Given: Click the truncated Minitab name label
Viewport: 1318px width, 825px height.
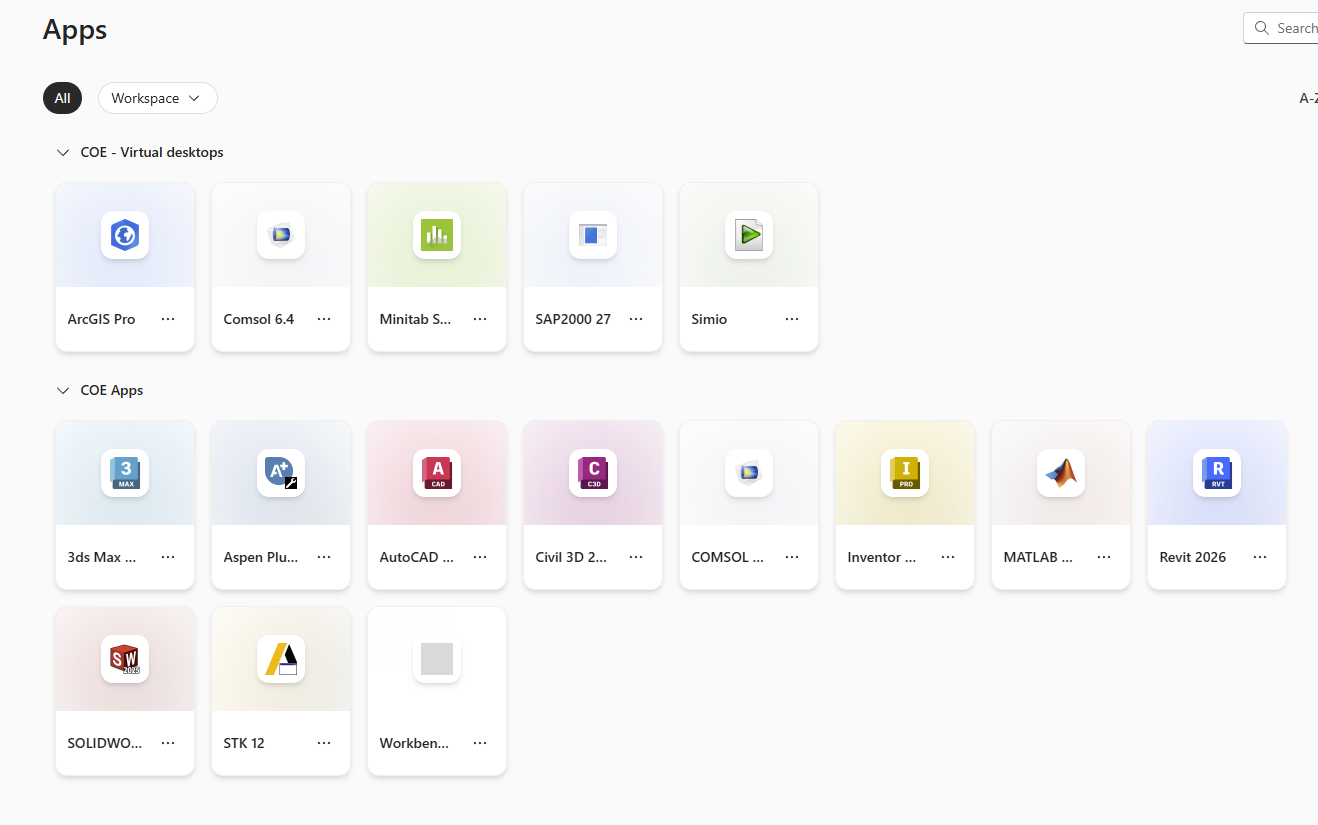Looking at the screenshot, I should point(416,319).
